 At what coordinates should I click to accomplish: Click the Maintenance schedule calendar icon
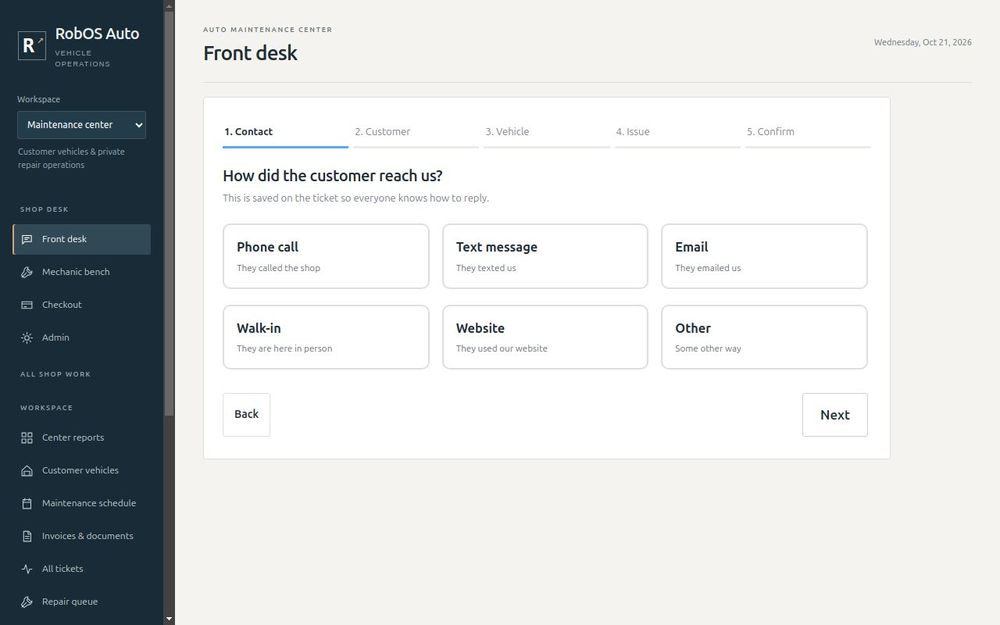pos(27,504)
